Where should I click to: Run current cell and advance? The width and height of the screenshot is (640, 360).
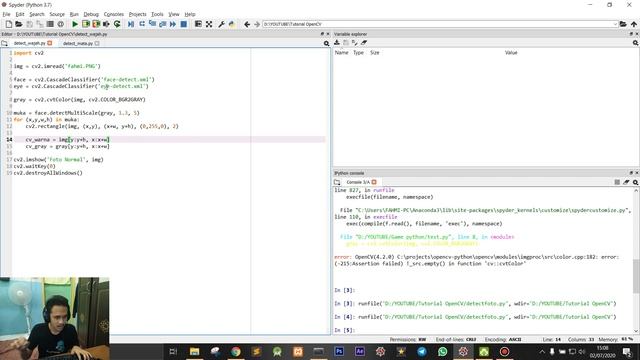96,24
